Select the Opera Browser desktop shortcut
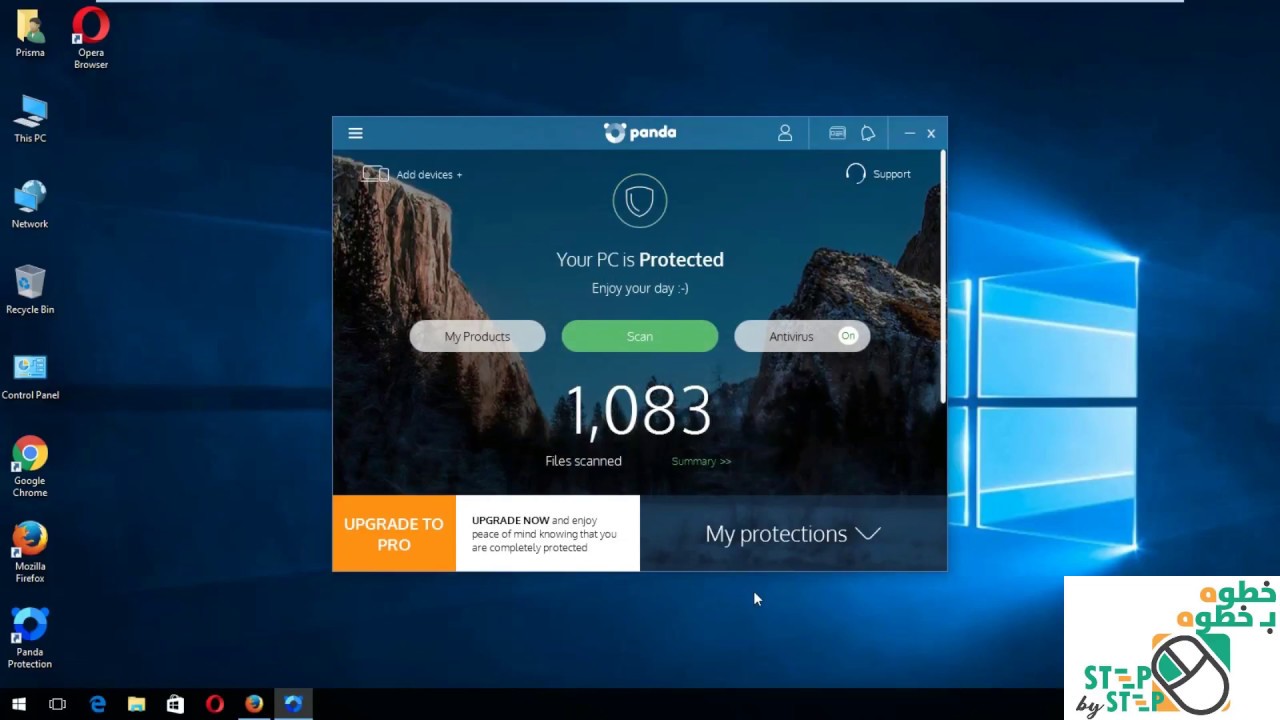This screenshot has height=720, width=1280. coord(91,38)
